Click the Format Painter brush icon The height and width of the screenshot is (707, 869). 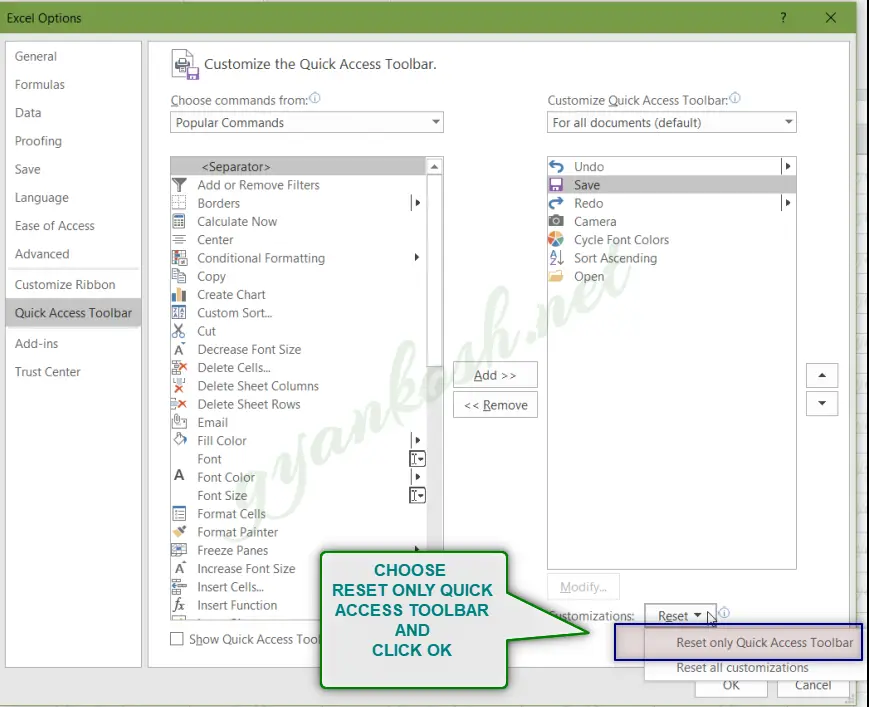coord(179,532)
